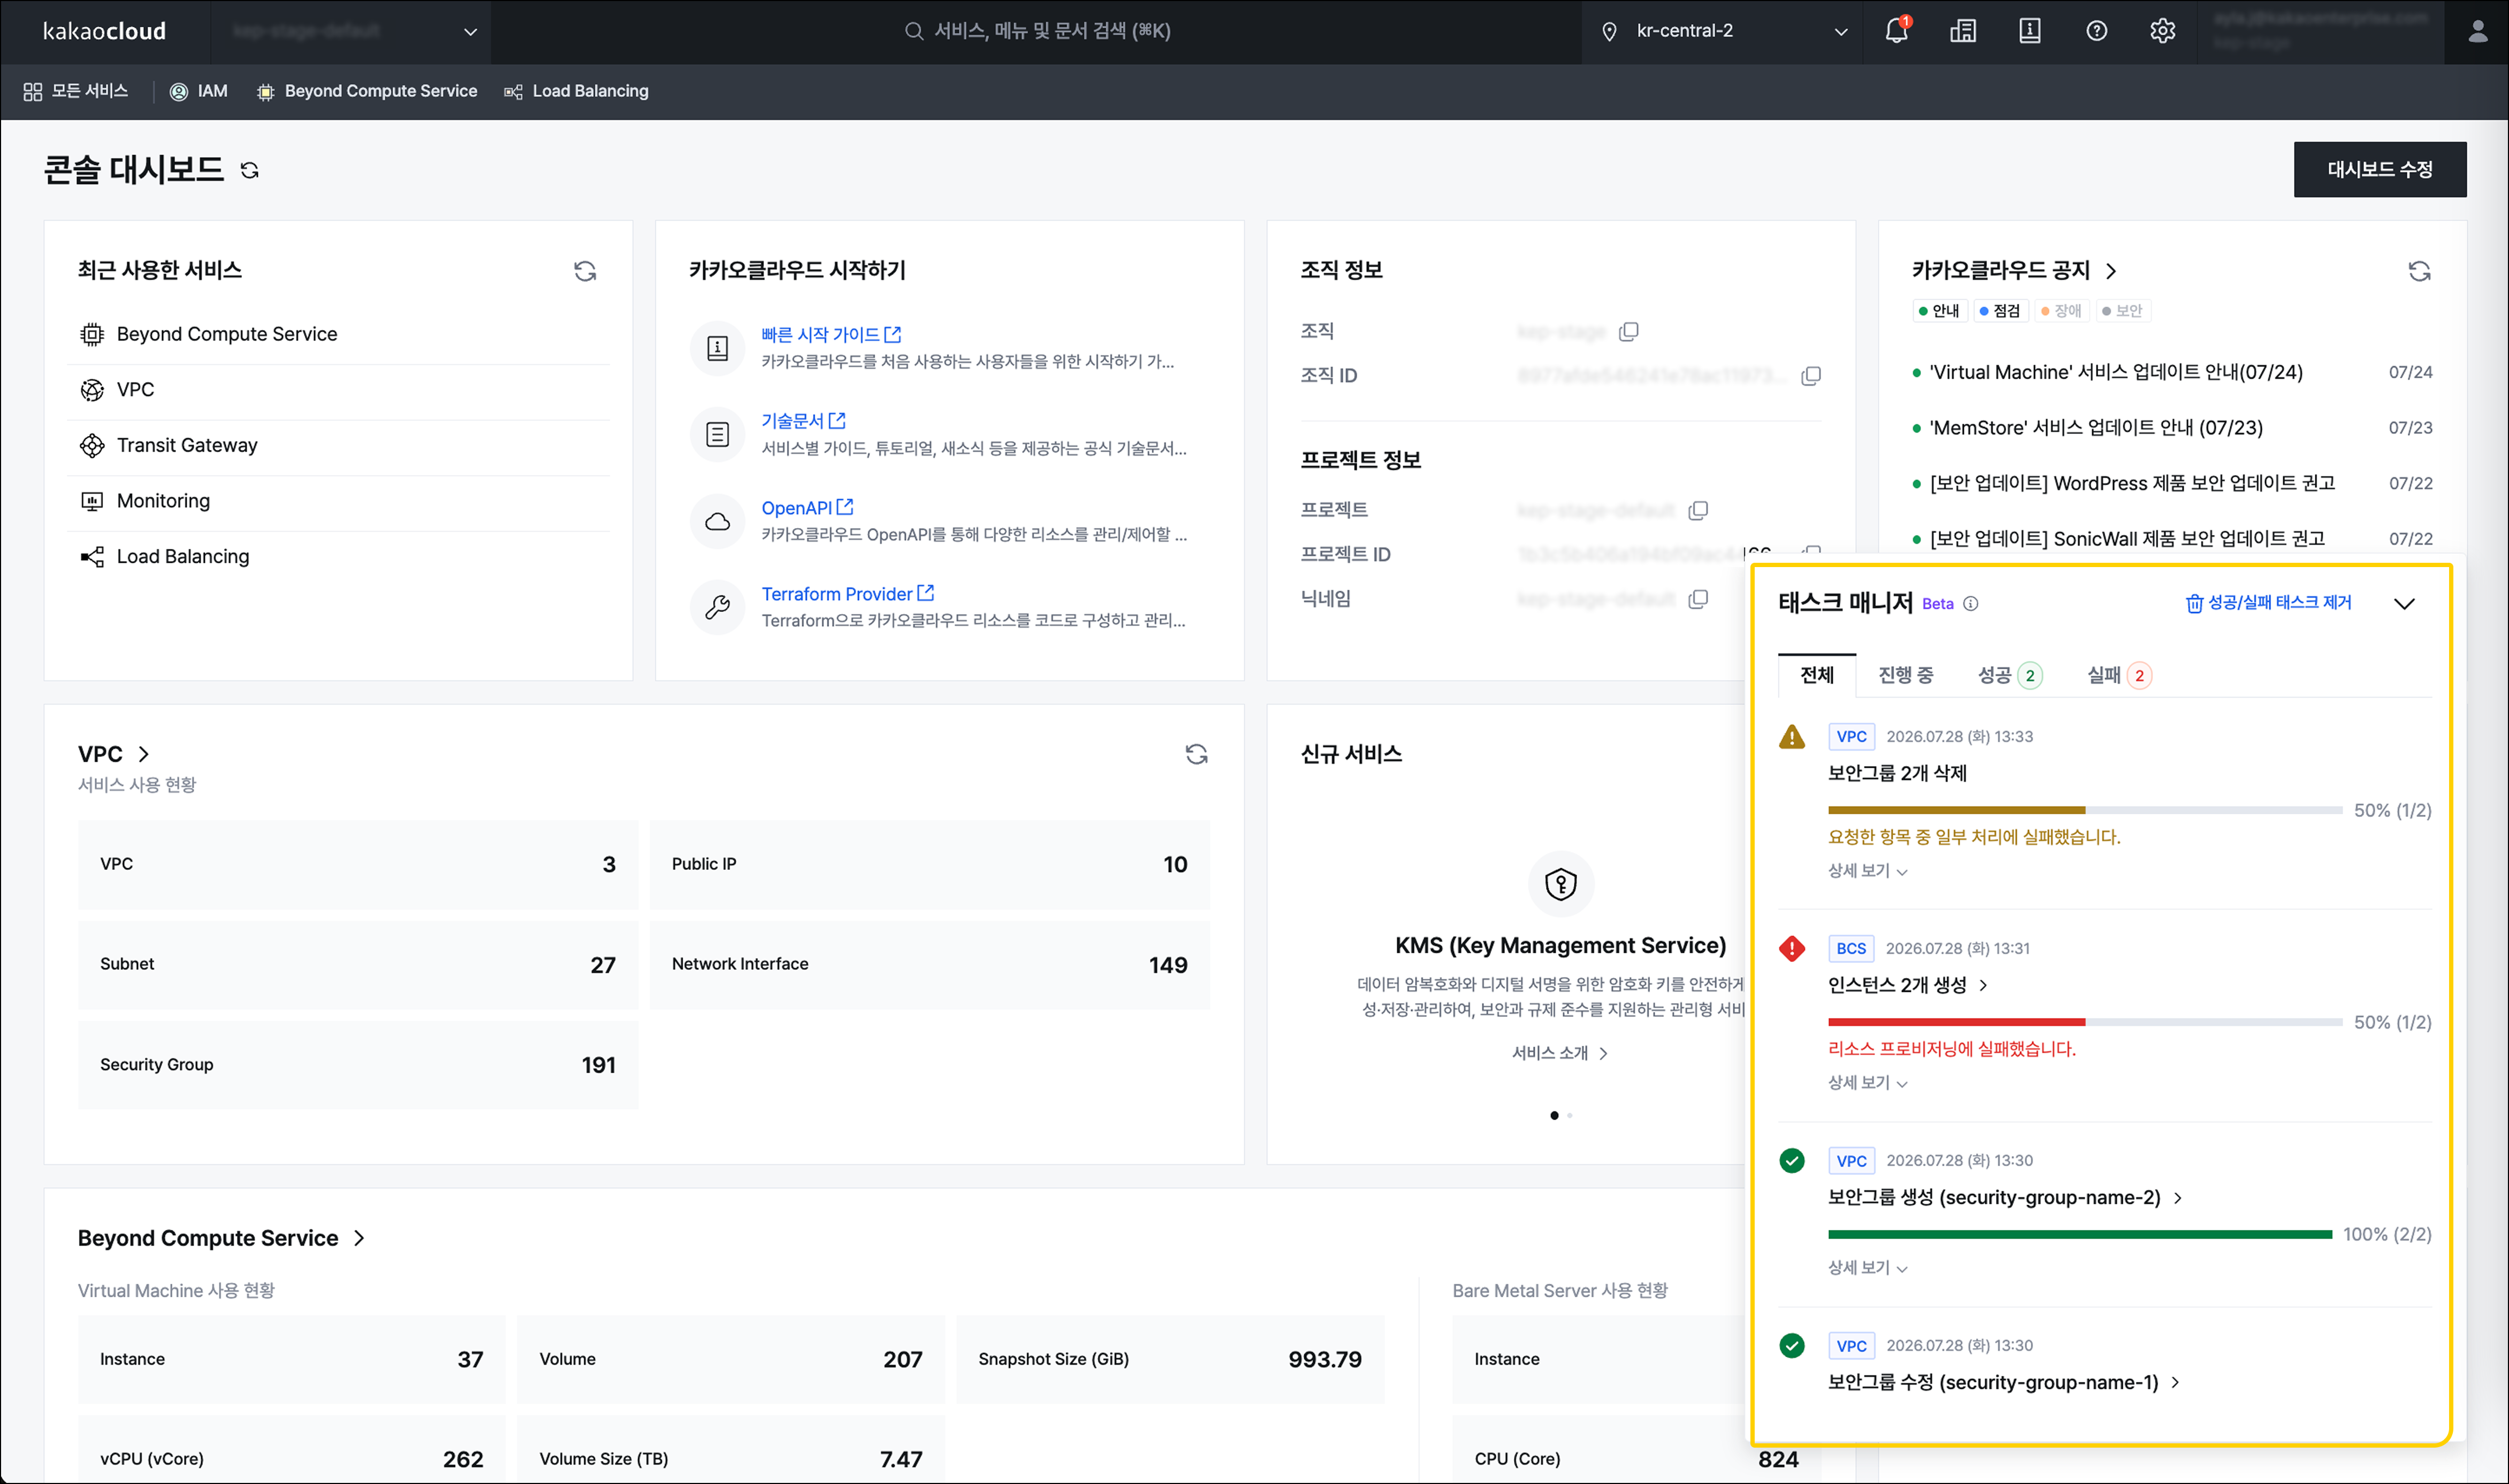
Task: Refresh the KakaoCloud notice card
Action: (2419, 271)
